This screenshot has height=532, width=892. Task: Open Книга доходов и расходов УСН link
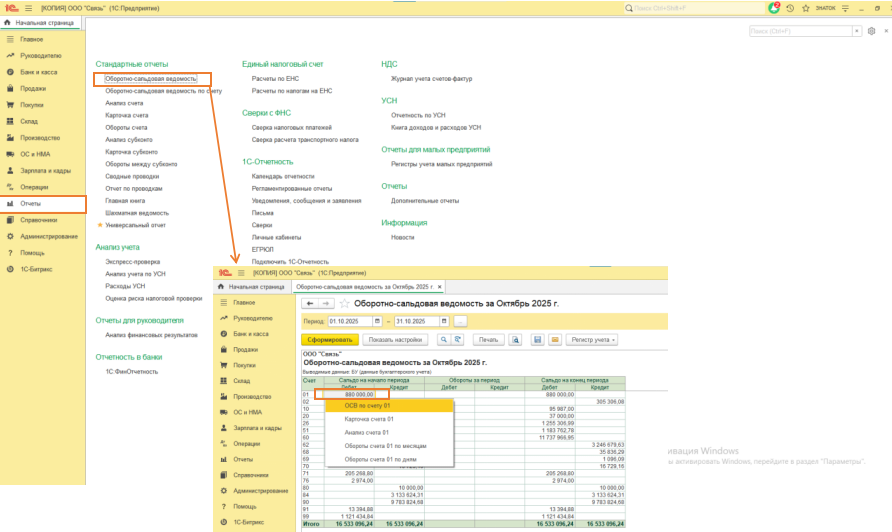[436, 127]
